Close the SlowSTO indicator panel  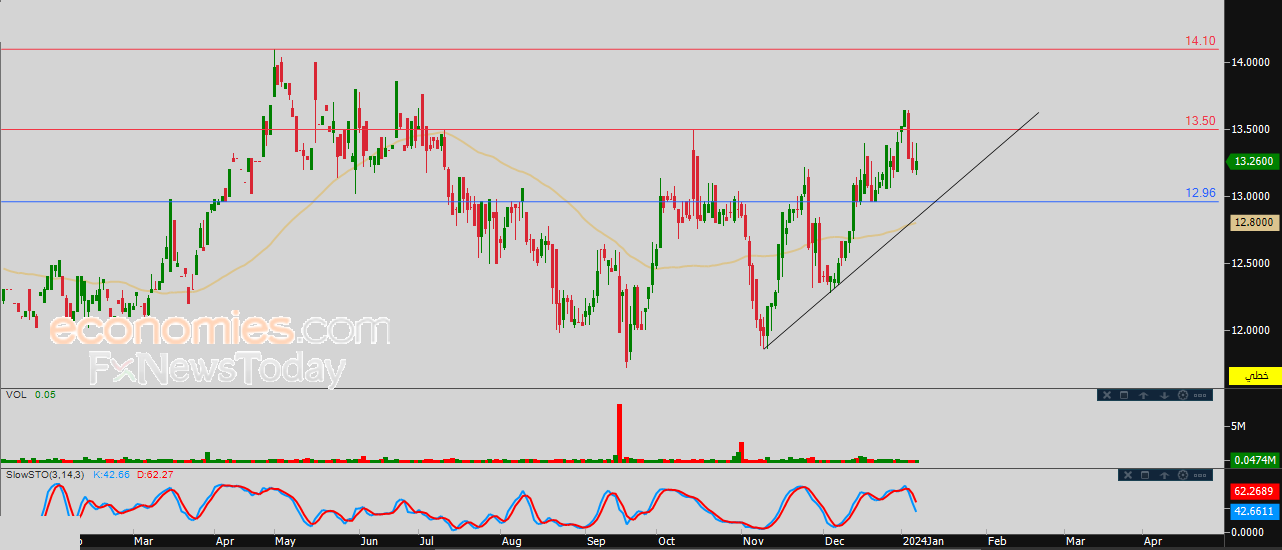pyautogui.click(x=1128, y=475)
